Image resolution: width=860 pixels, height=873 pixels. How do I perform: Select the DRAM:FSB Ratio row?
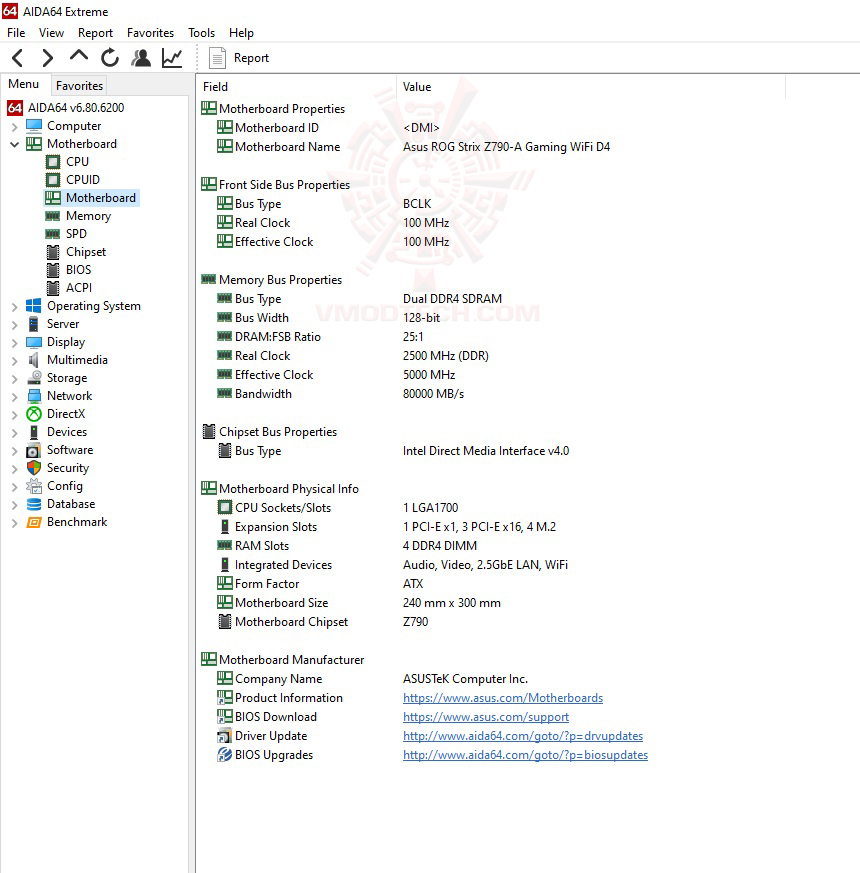pyautogui.click(x=320, y=337)
